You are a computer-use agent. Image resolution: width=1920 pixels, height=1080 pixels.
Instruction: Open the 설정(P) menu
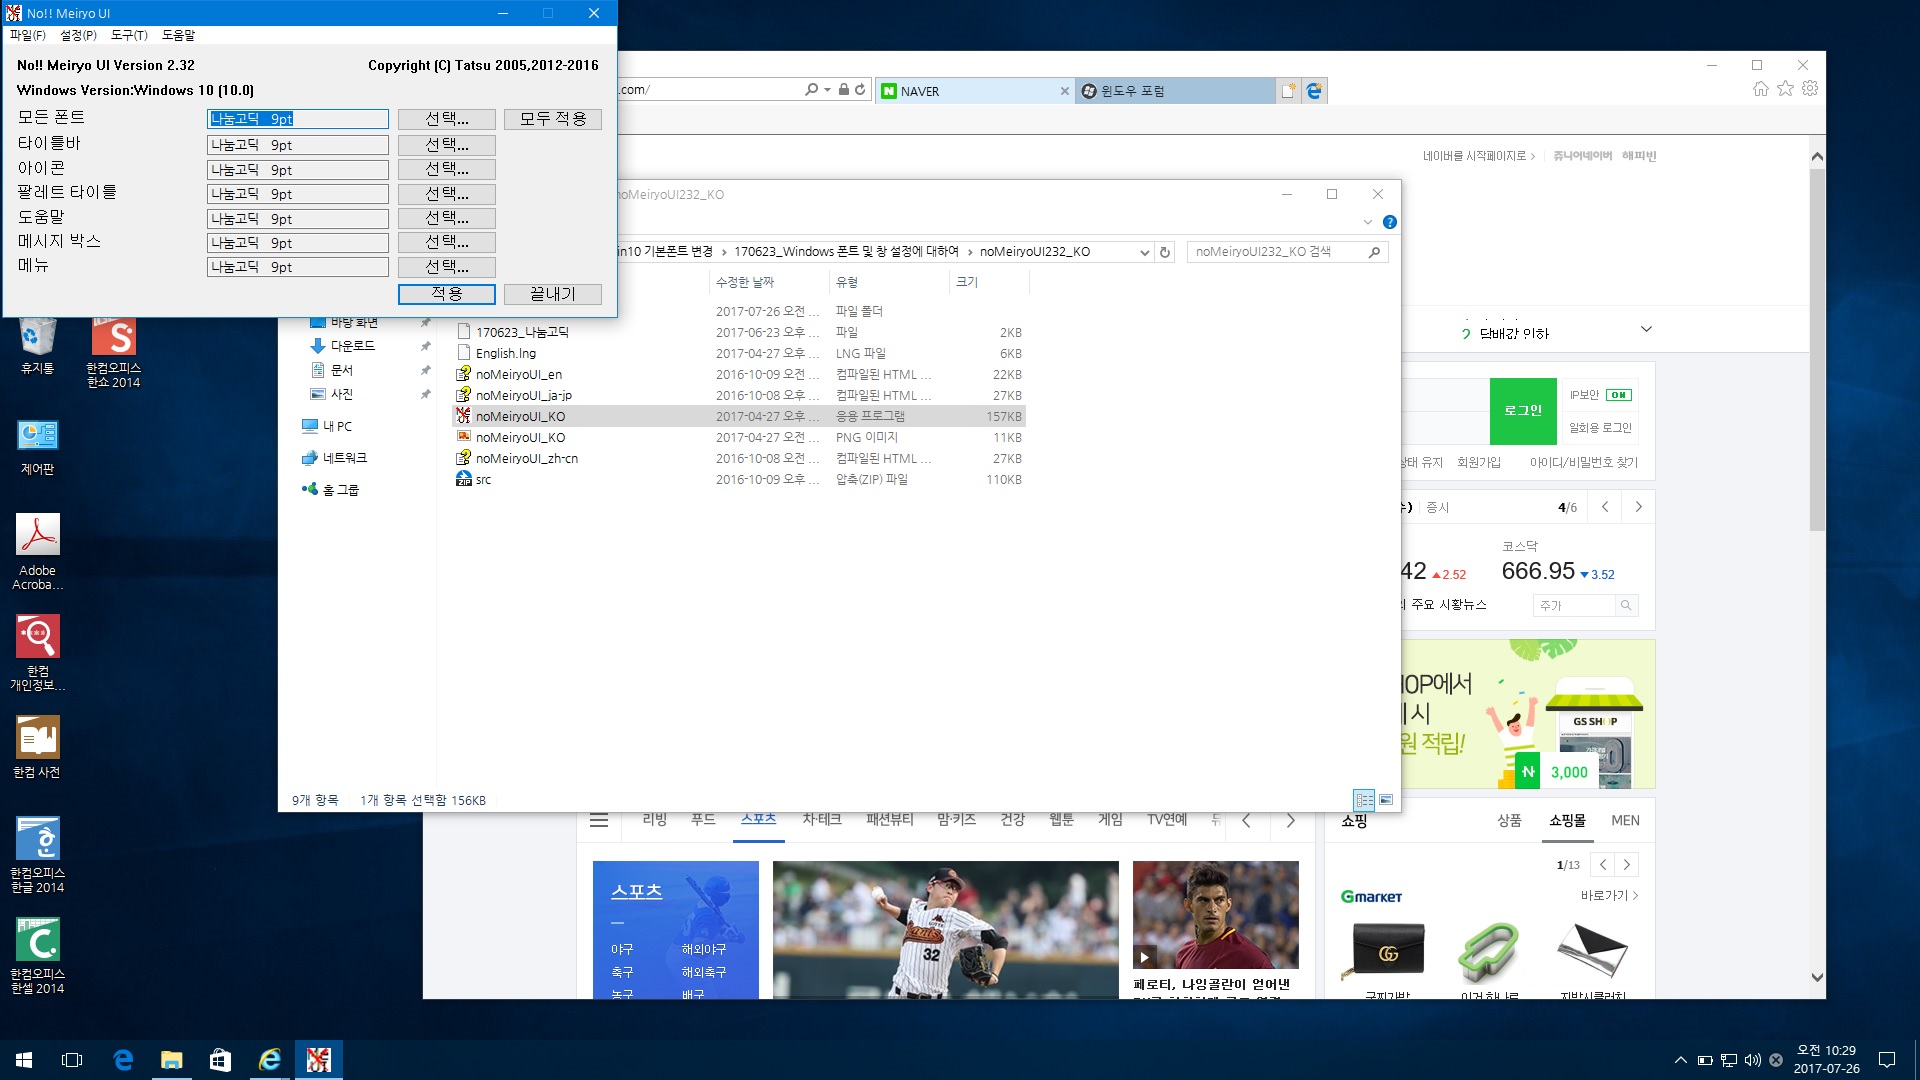[x=78, y=35]
